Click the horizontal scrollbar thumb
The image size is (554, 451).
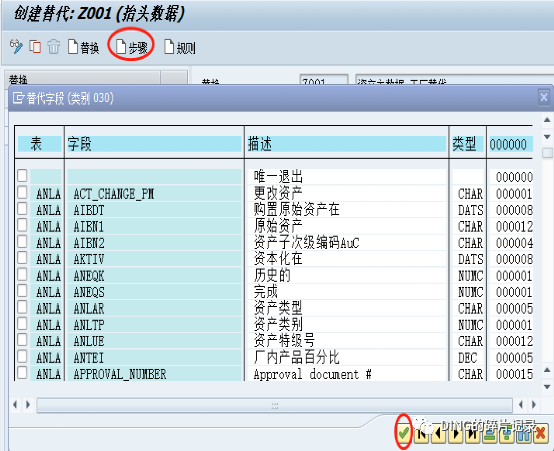pyautogui.click(x=275, y=405)
